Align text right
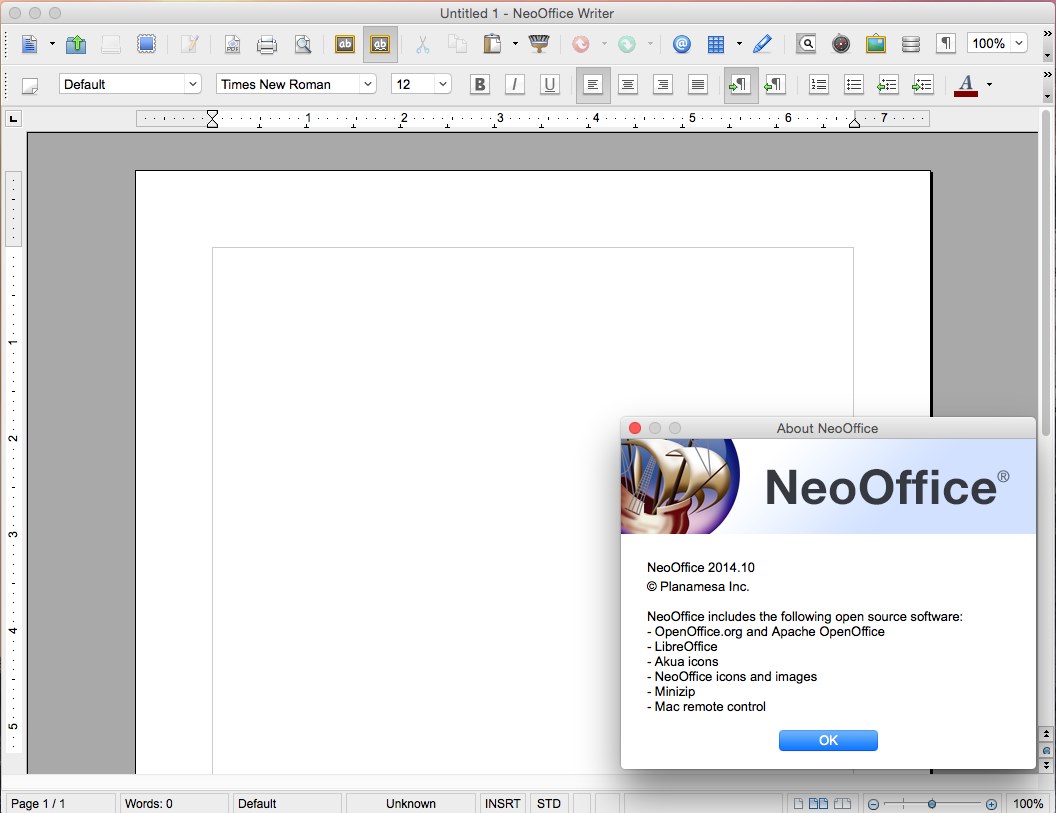This screenshot has width=1056, height=813. click(x=663, y=85)
